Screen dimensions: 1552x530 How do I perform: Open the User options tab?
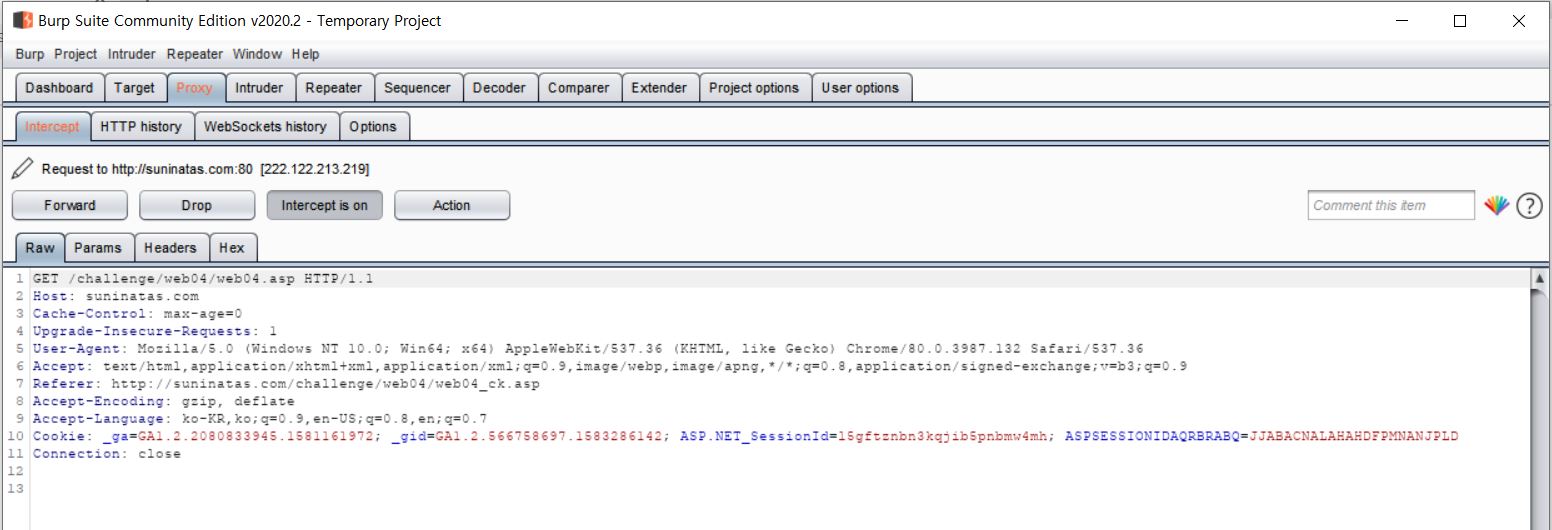coord(860,88)
